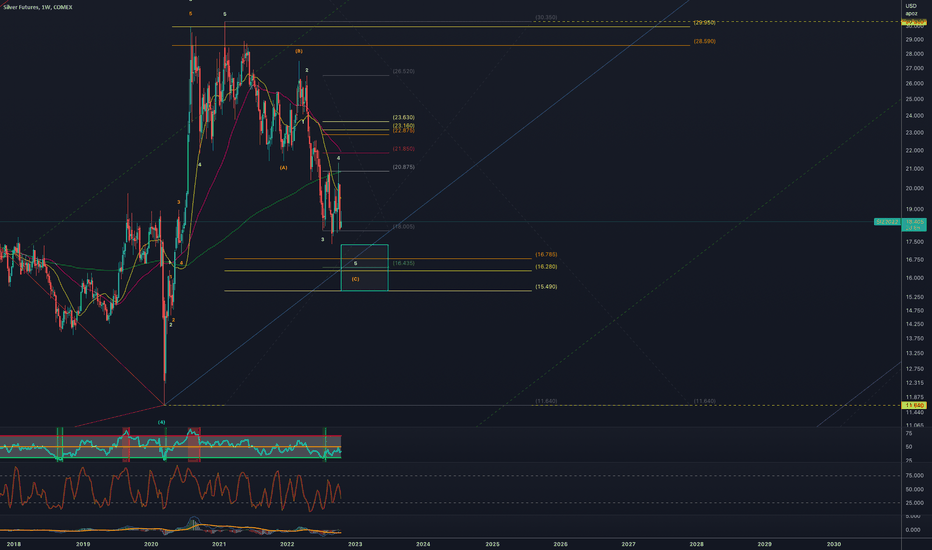Image resolution: width=932 pixels, height=550 pixels.
Task: Click 13.750 on the price axis
Action: 914,338
